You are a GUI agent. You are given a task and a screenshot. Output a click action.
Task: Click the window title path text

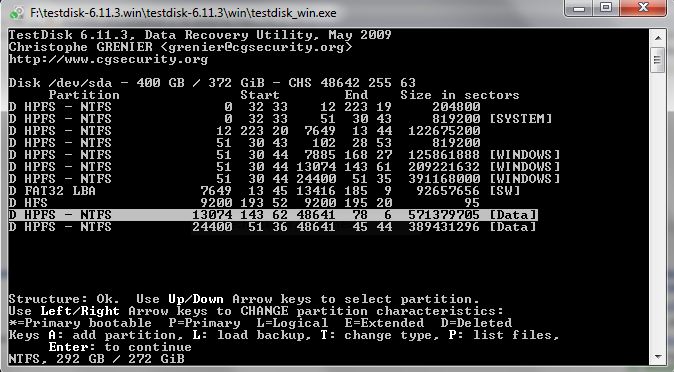(x=183, y=13)
